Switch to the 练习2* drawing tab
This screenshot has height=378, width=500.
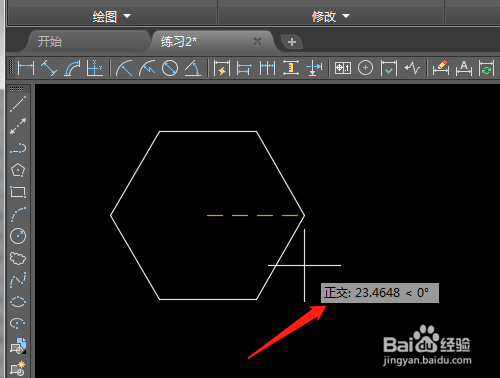[x=179, y=42]
